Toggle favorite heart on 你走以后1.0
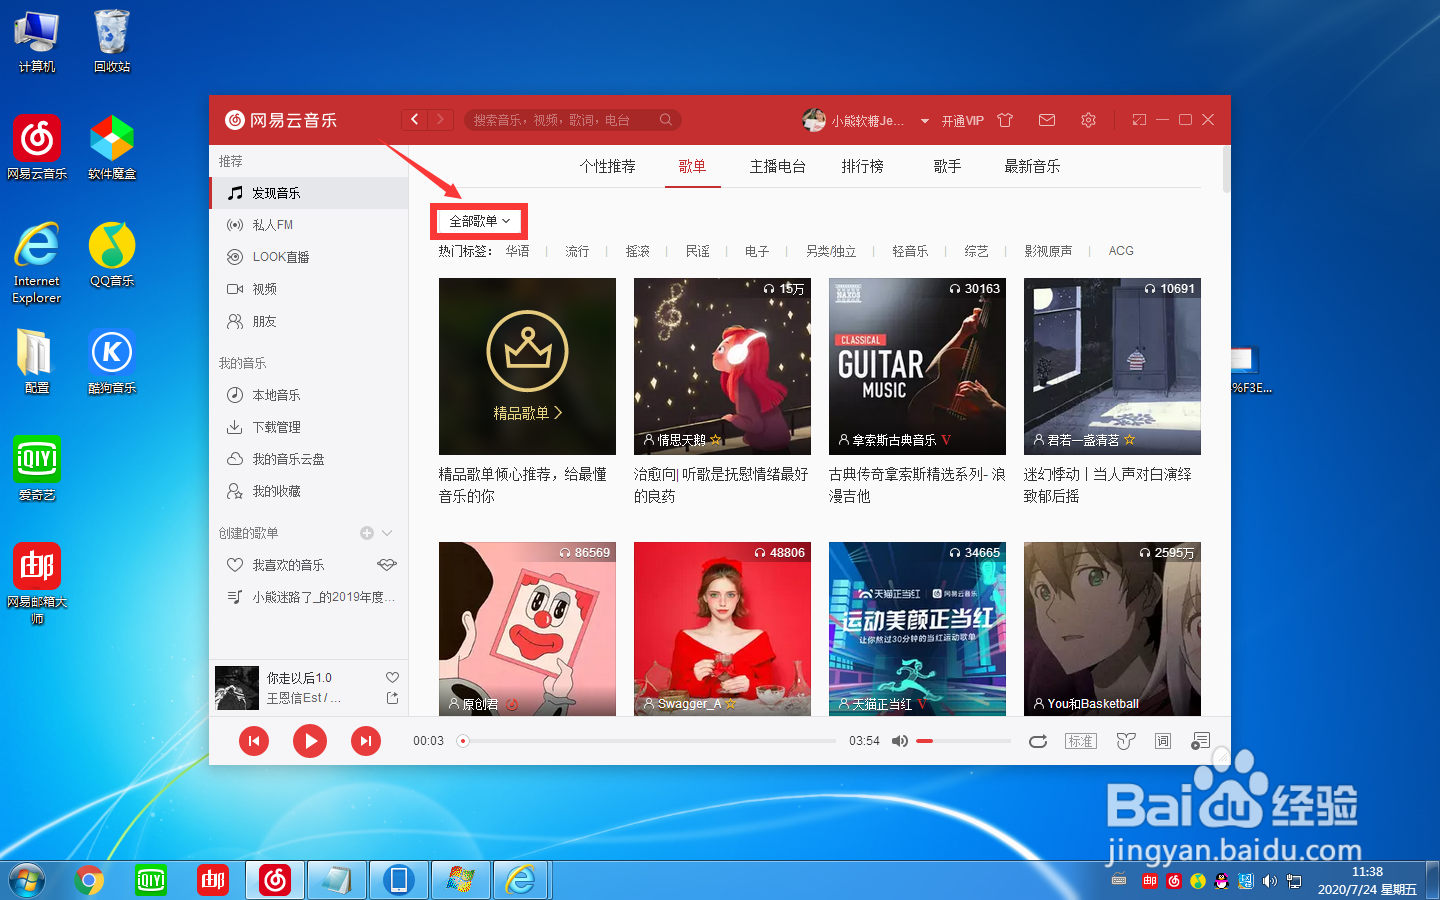Viewport: 1440px width, 900px height. pyautogui.click(x=392, y=676)
